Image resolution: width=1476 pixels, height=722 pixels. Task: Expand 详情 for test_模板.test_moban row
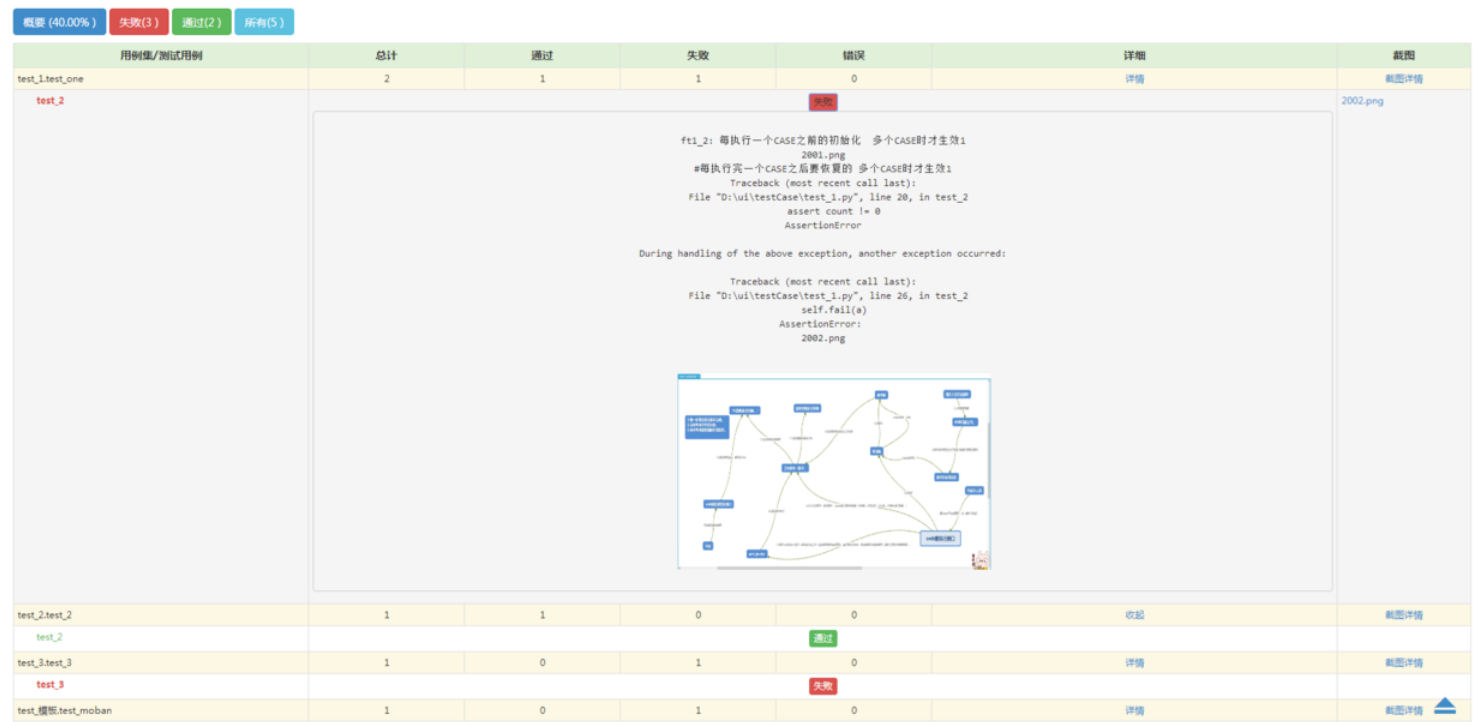pyautogui.click(x=1134, y=711)
